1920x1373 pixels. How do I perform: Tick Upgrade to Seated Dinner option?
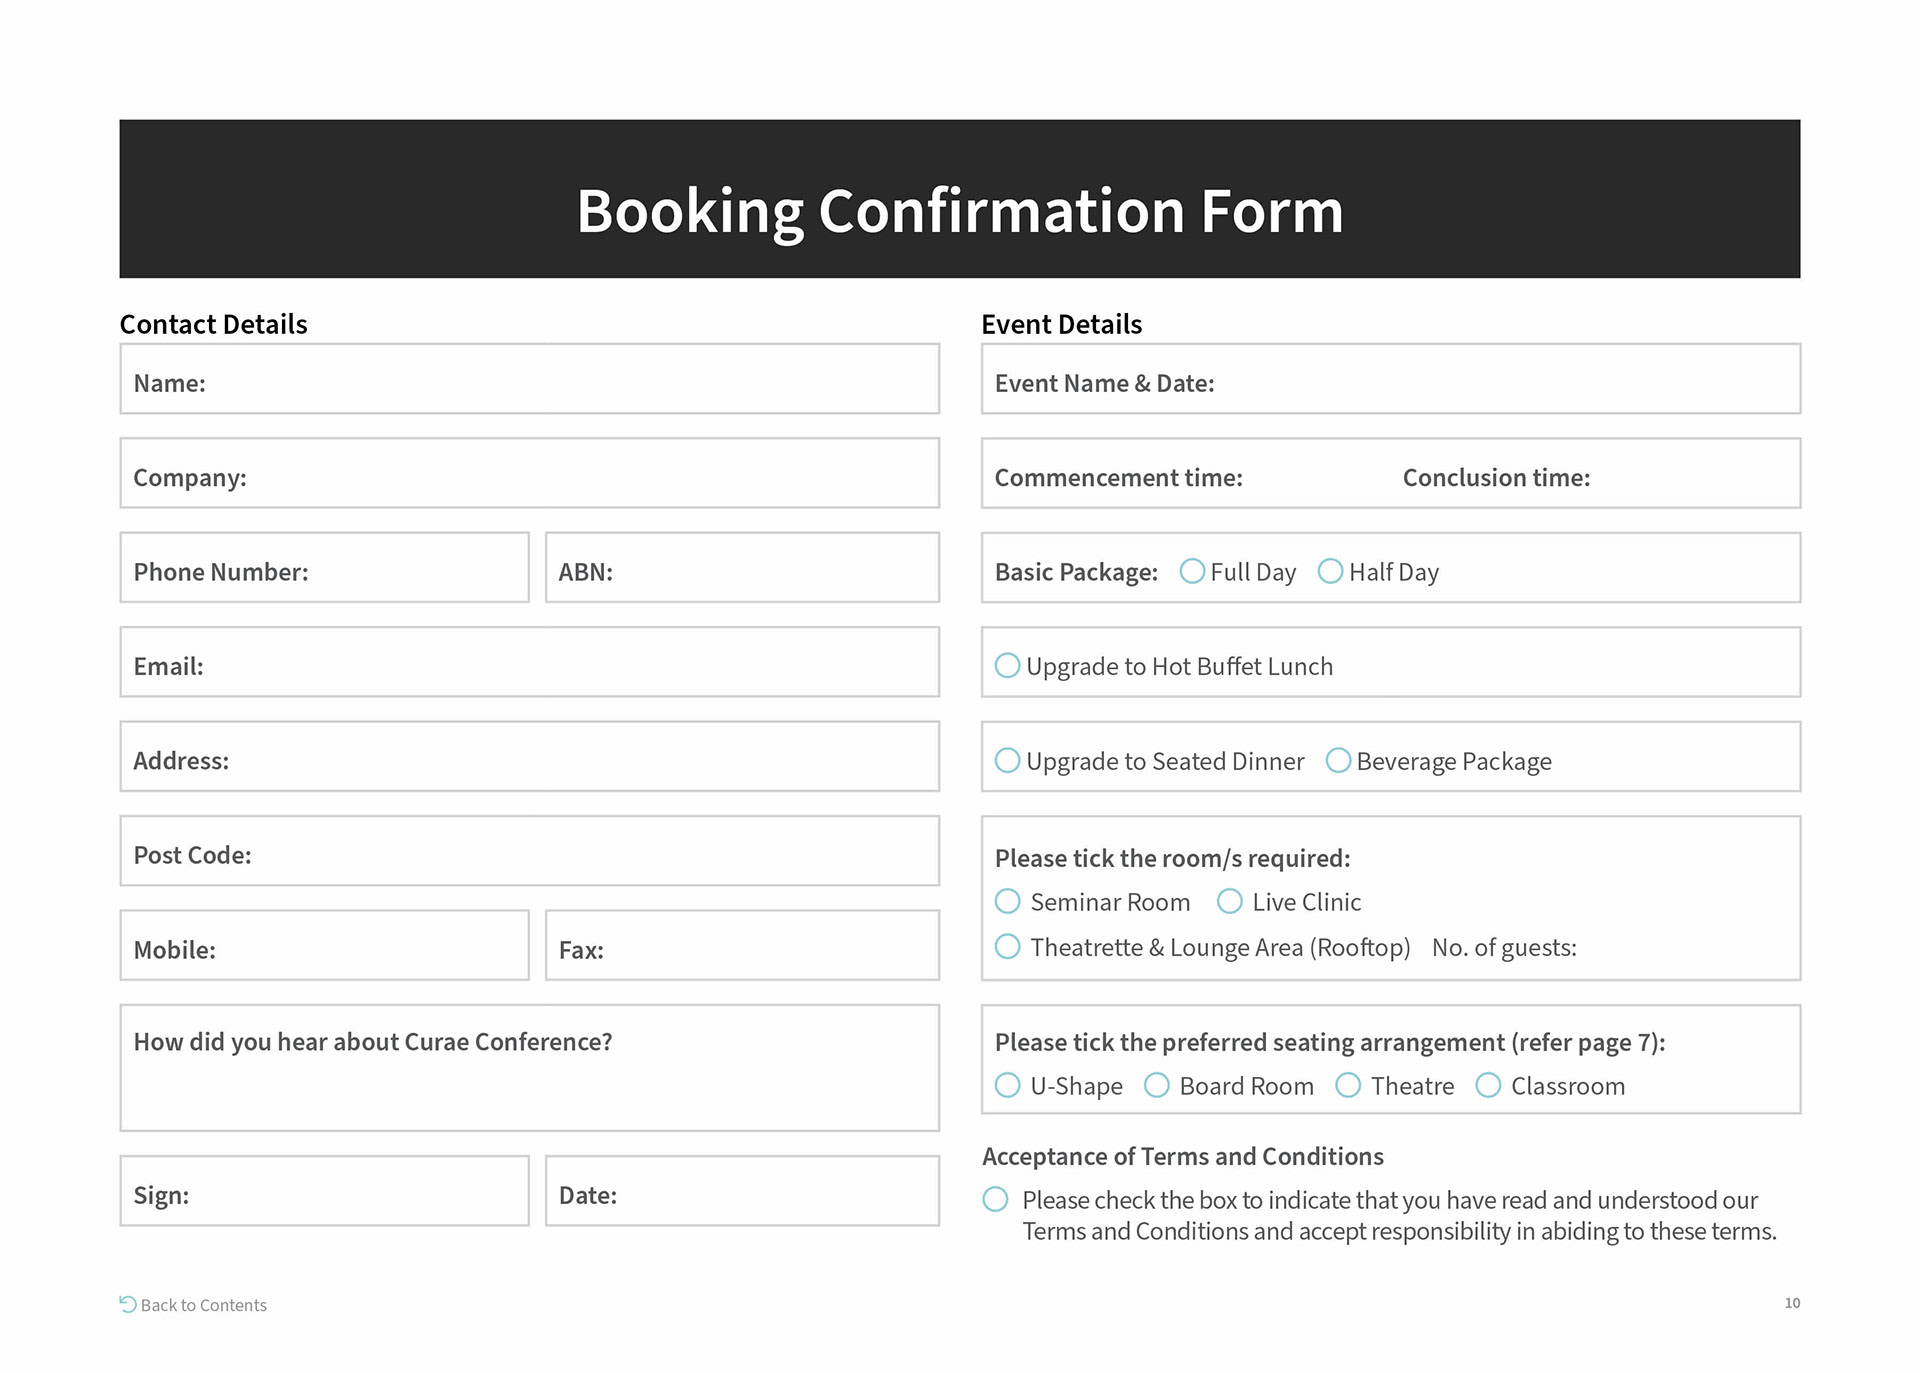click(x=1007, y=761)
